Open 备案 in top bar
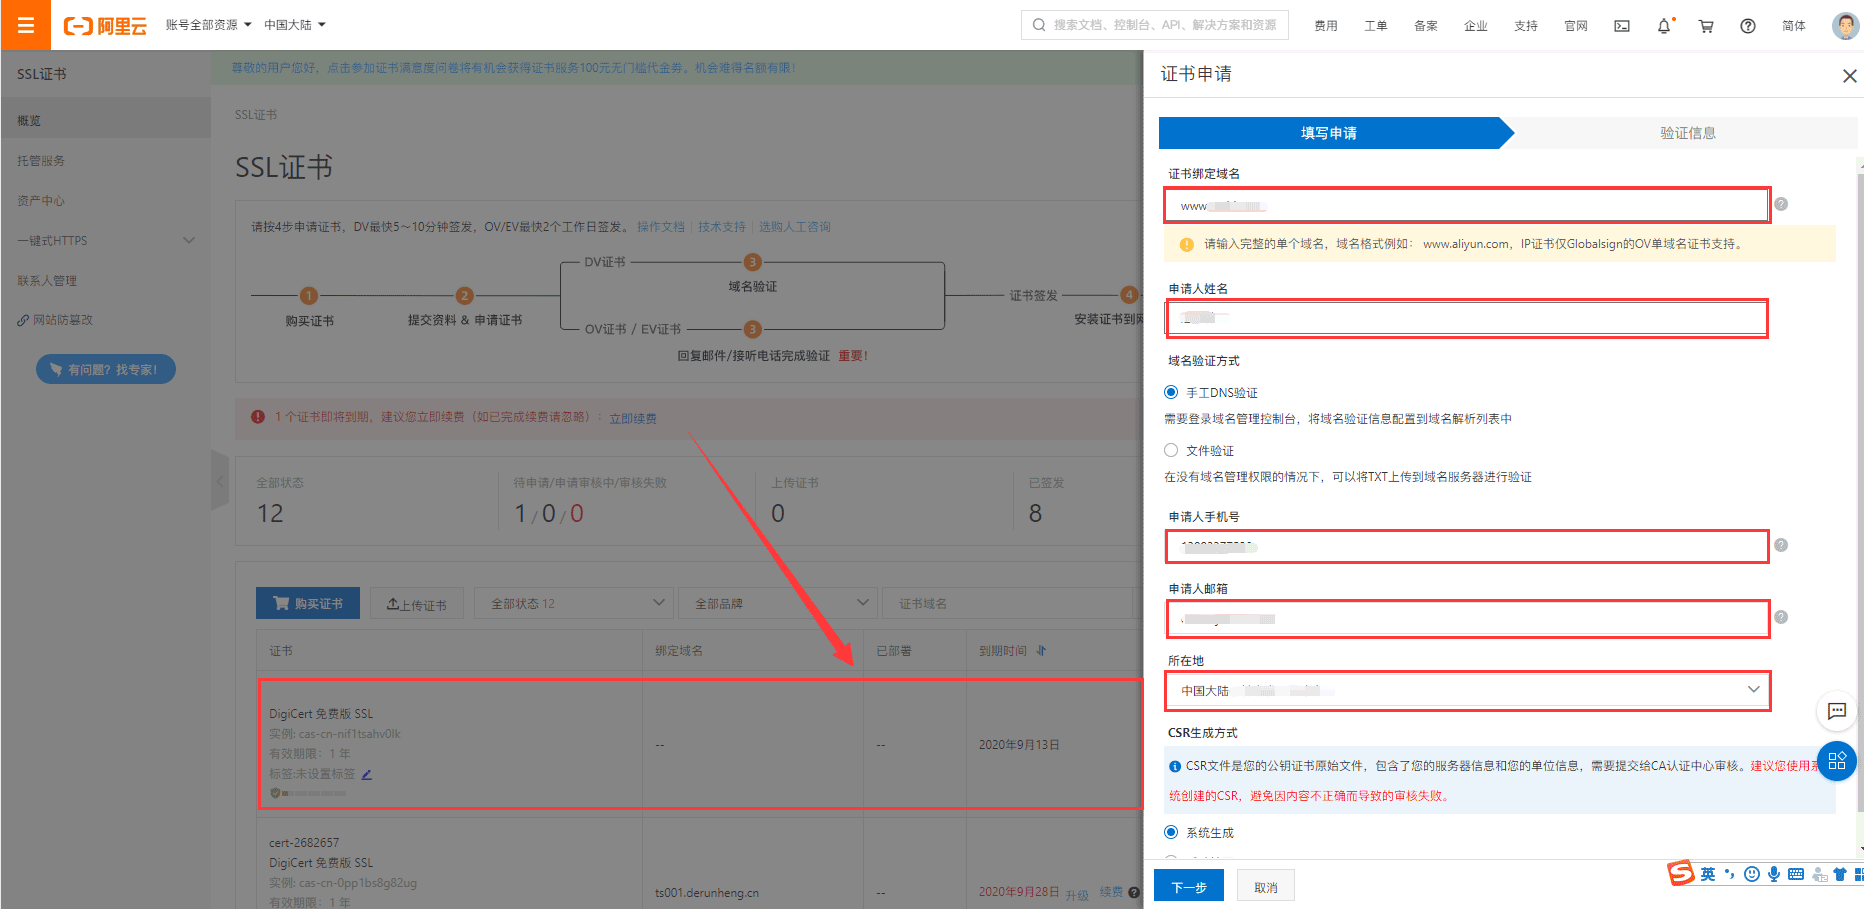The height and width of the screenshot is (909, 1864). tap(1426, 26)
